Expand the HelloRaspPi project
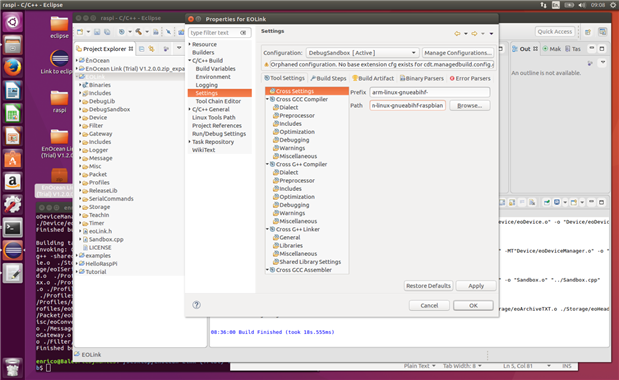This screenshot has height=380, width=619. [77, 264]
